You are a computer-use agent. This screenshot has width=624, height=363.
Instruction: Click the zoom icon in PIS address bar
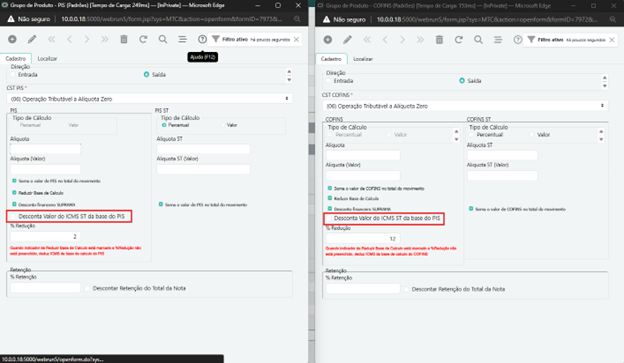click(x=297, y=19)
